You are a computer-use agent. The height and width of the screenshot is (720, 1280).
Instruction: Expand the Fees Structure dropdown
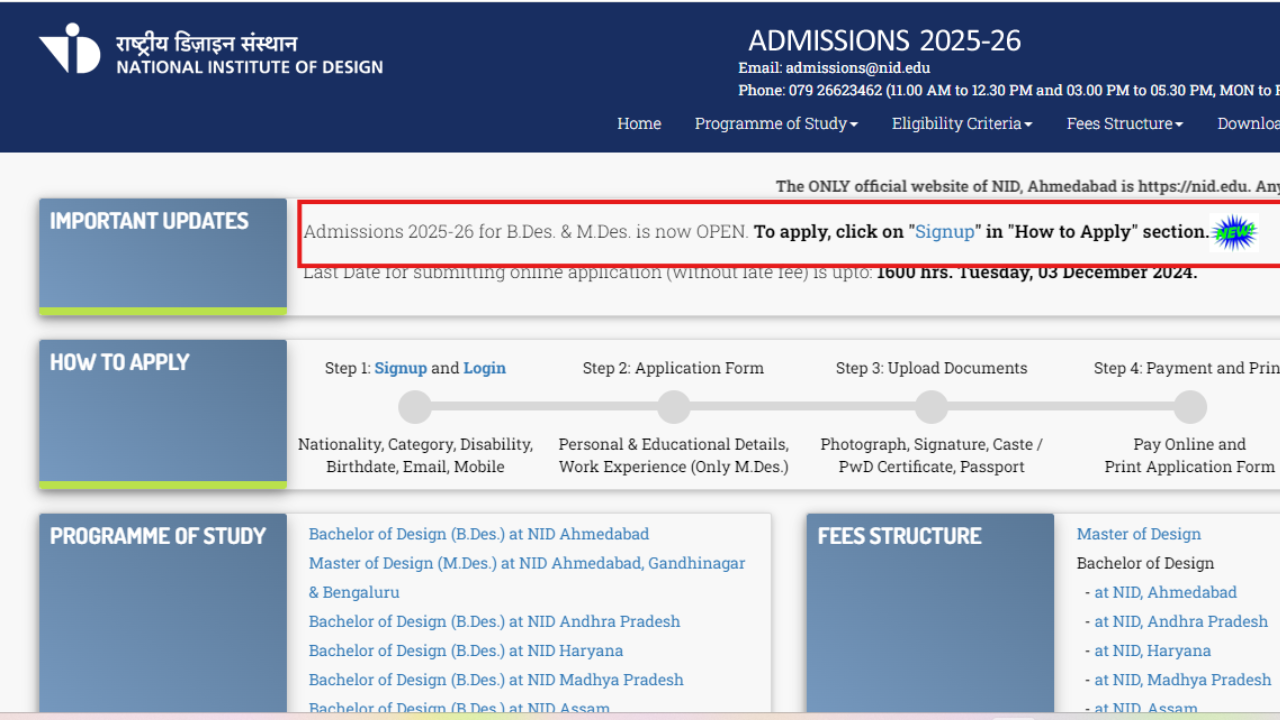tap(1124, 124)
